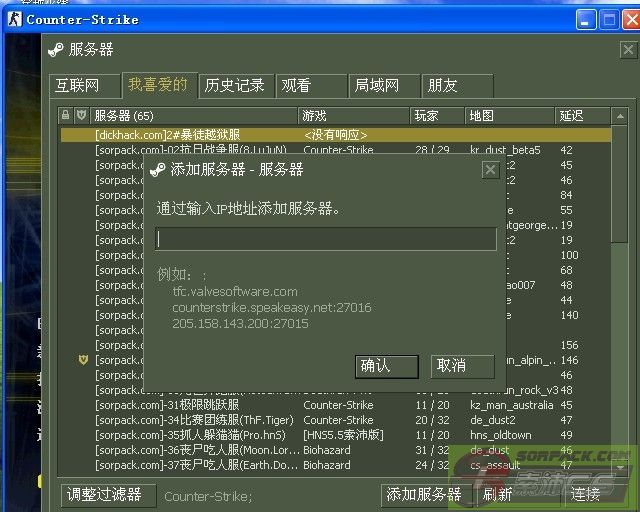This screenshot has height=512, width=640.
Task: Close the 服务器 browser window
Action: coord(628,49)
